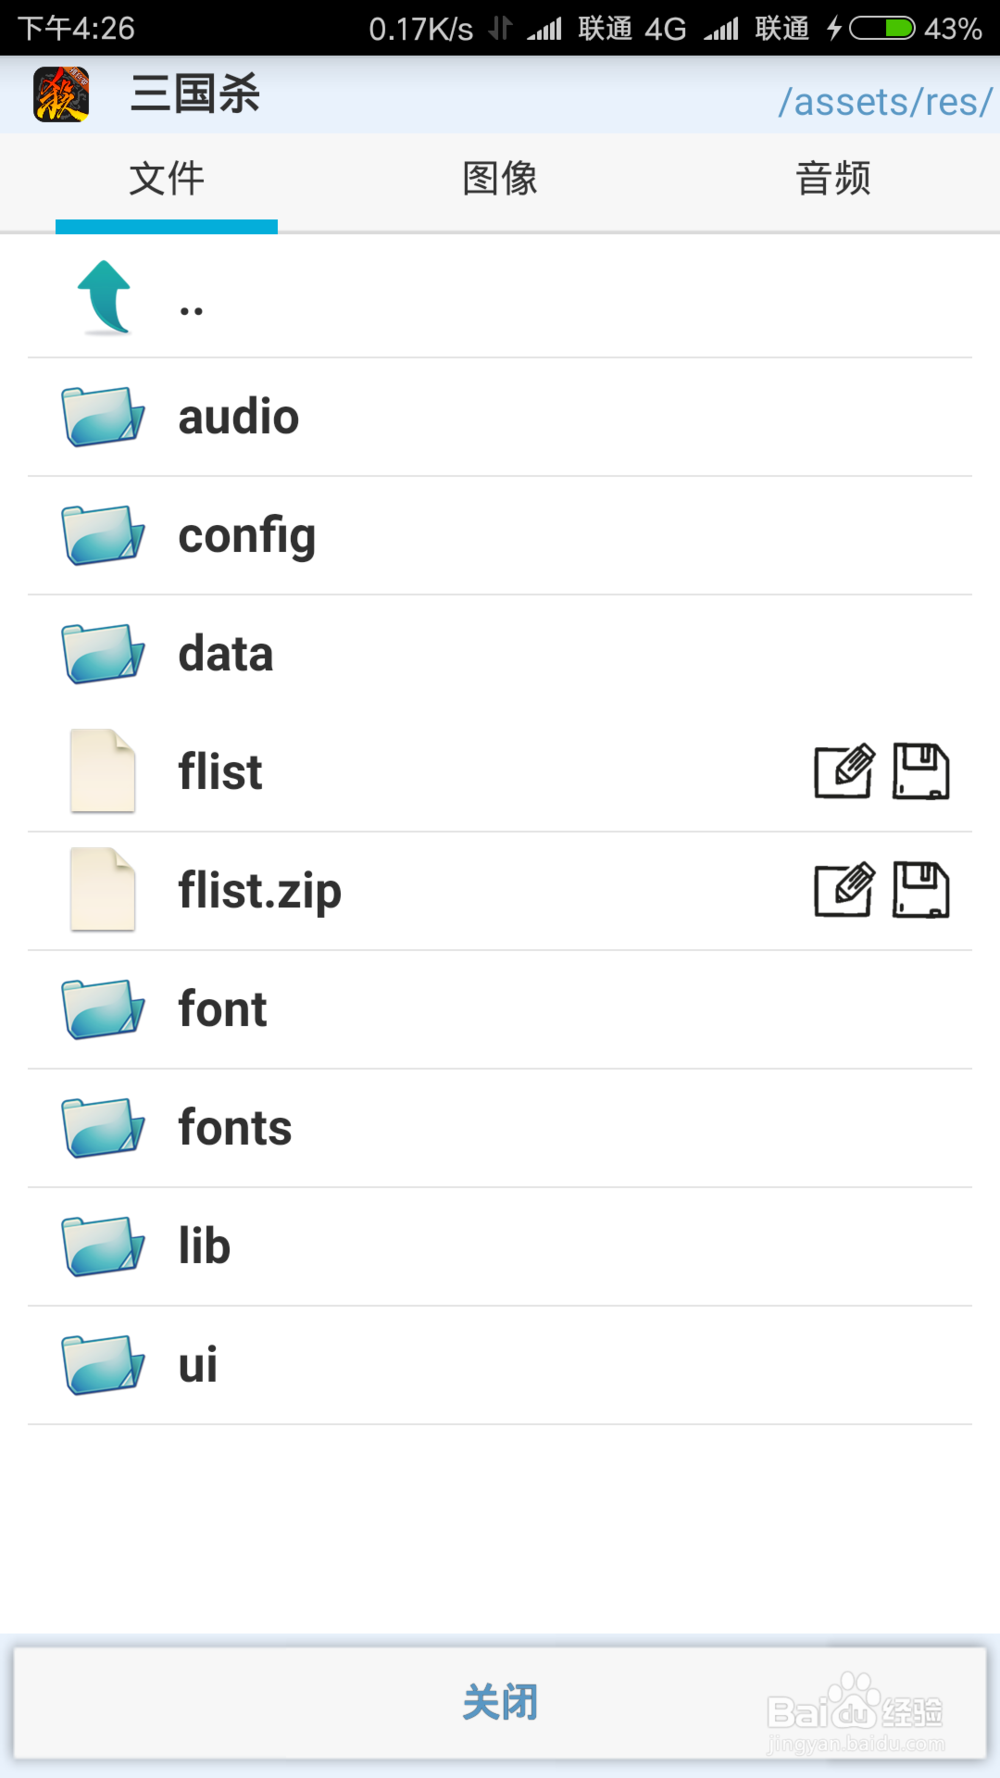Tap the edit icon for flist.zip

pyautogui.click(x=844, y=890)
